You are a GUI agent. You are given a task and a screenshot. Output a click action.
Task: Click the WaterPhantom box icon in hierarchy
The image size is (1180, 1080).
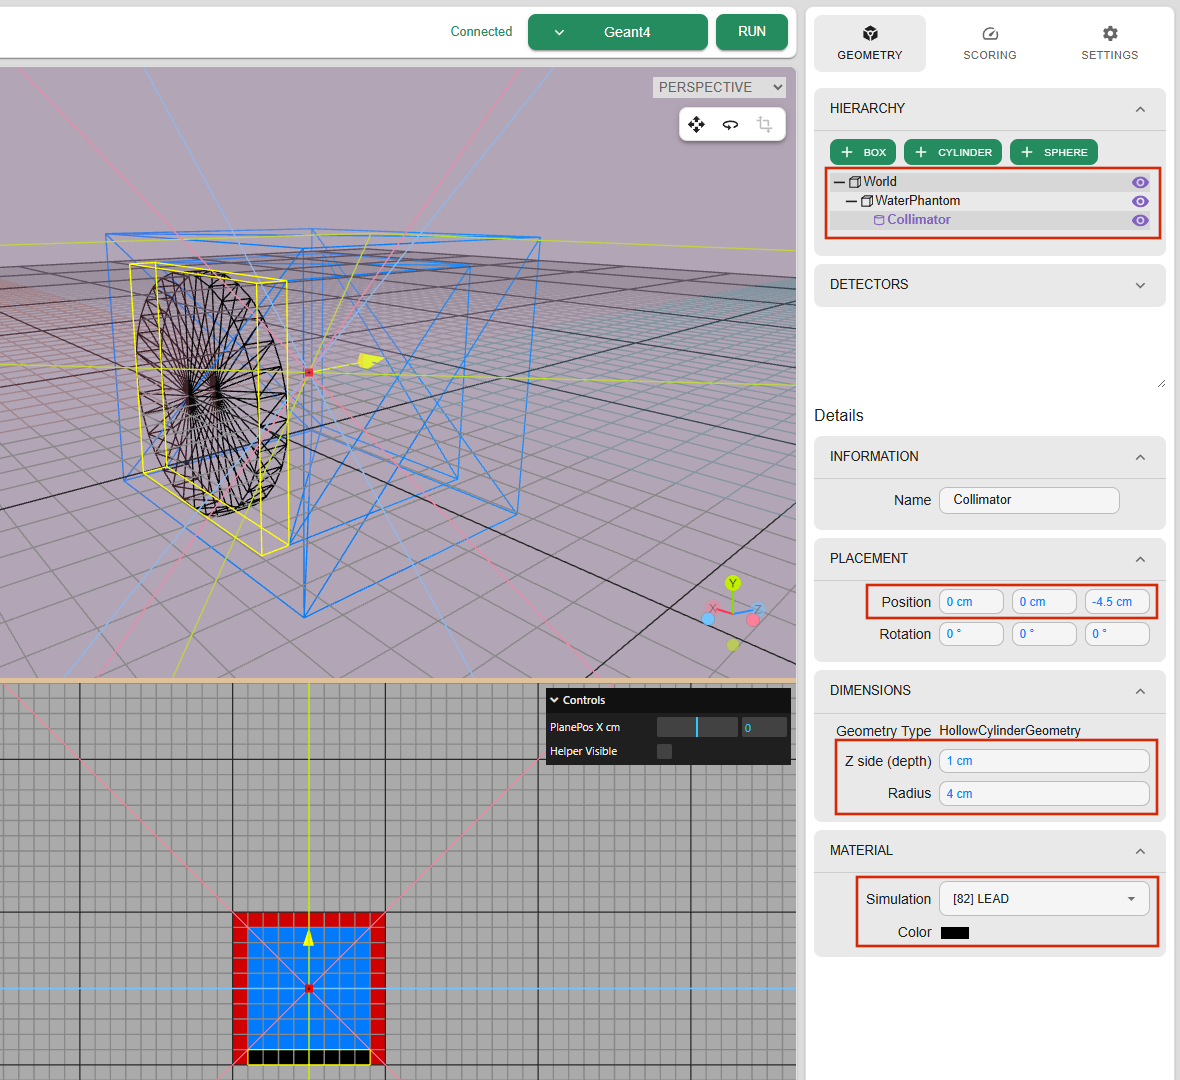[x=867, y=201]
